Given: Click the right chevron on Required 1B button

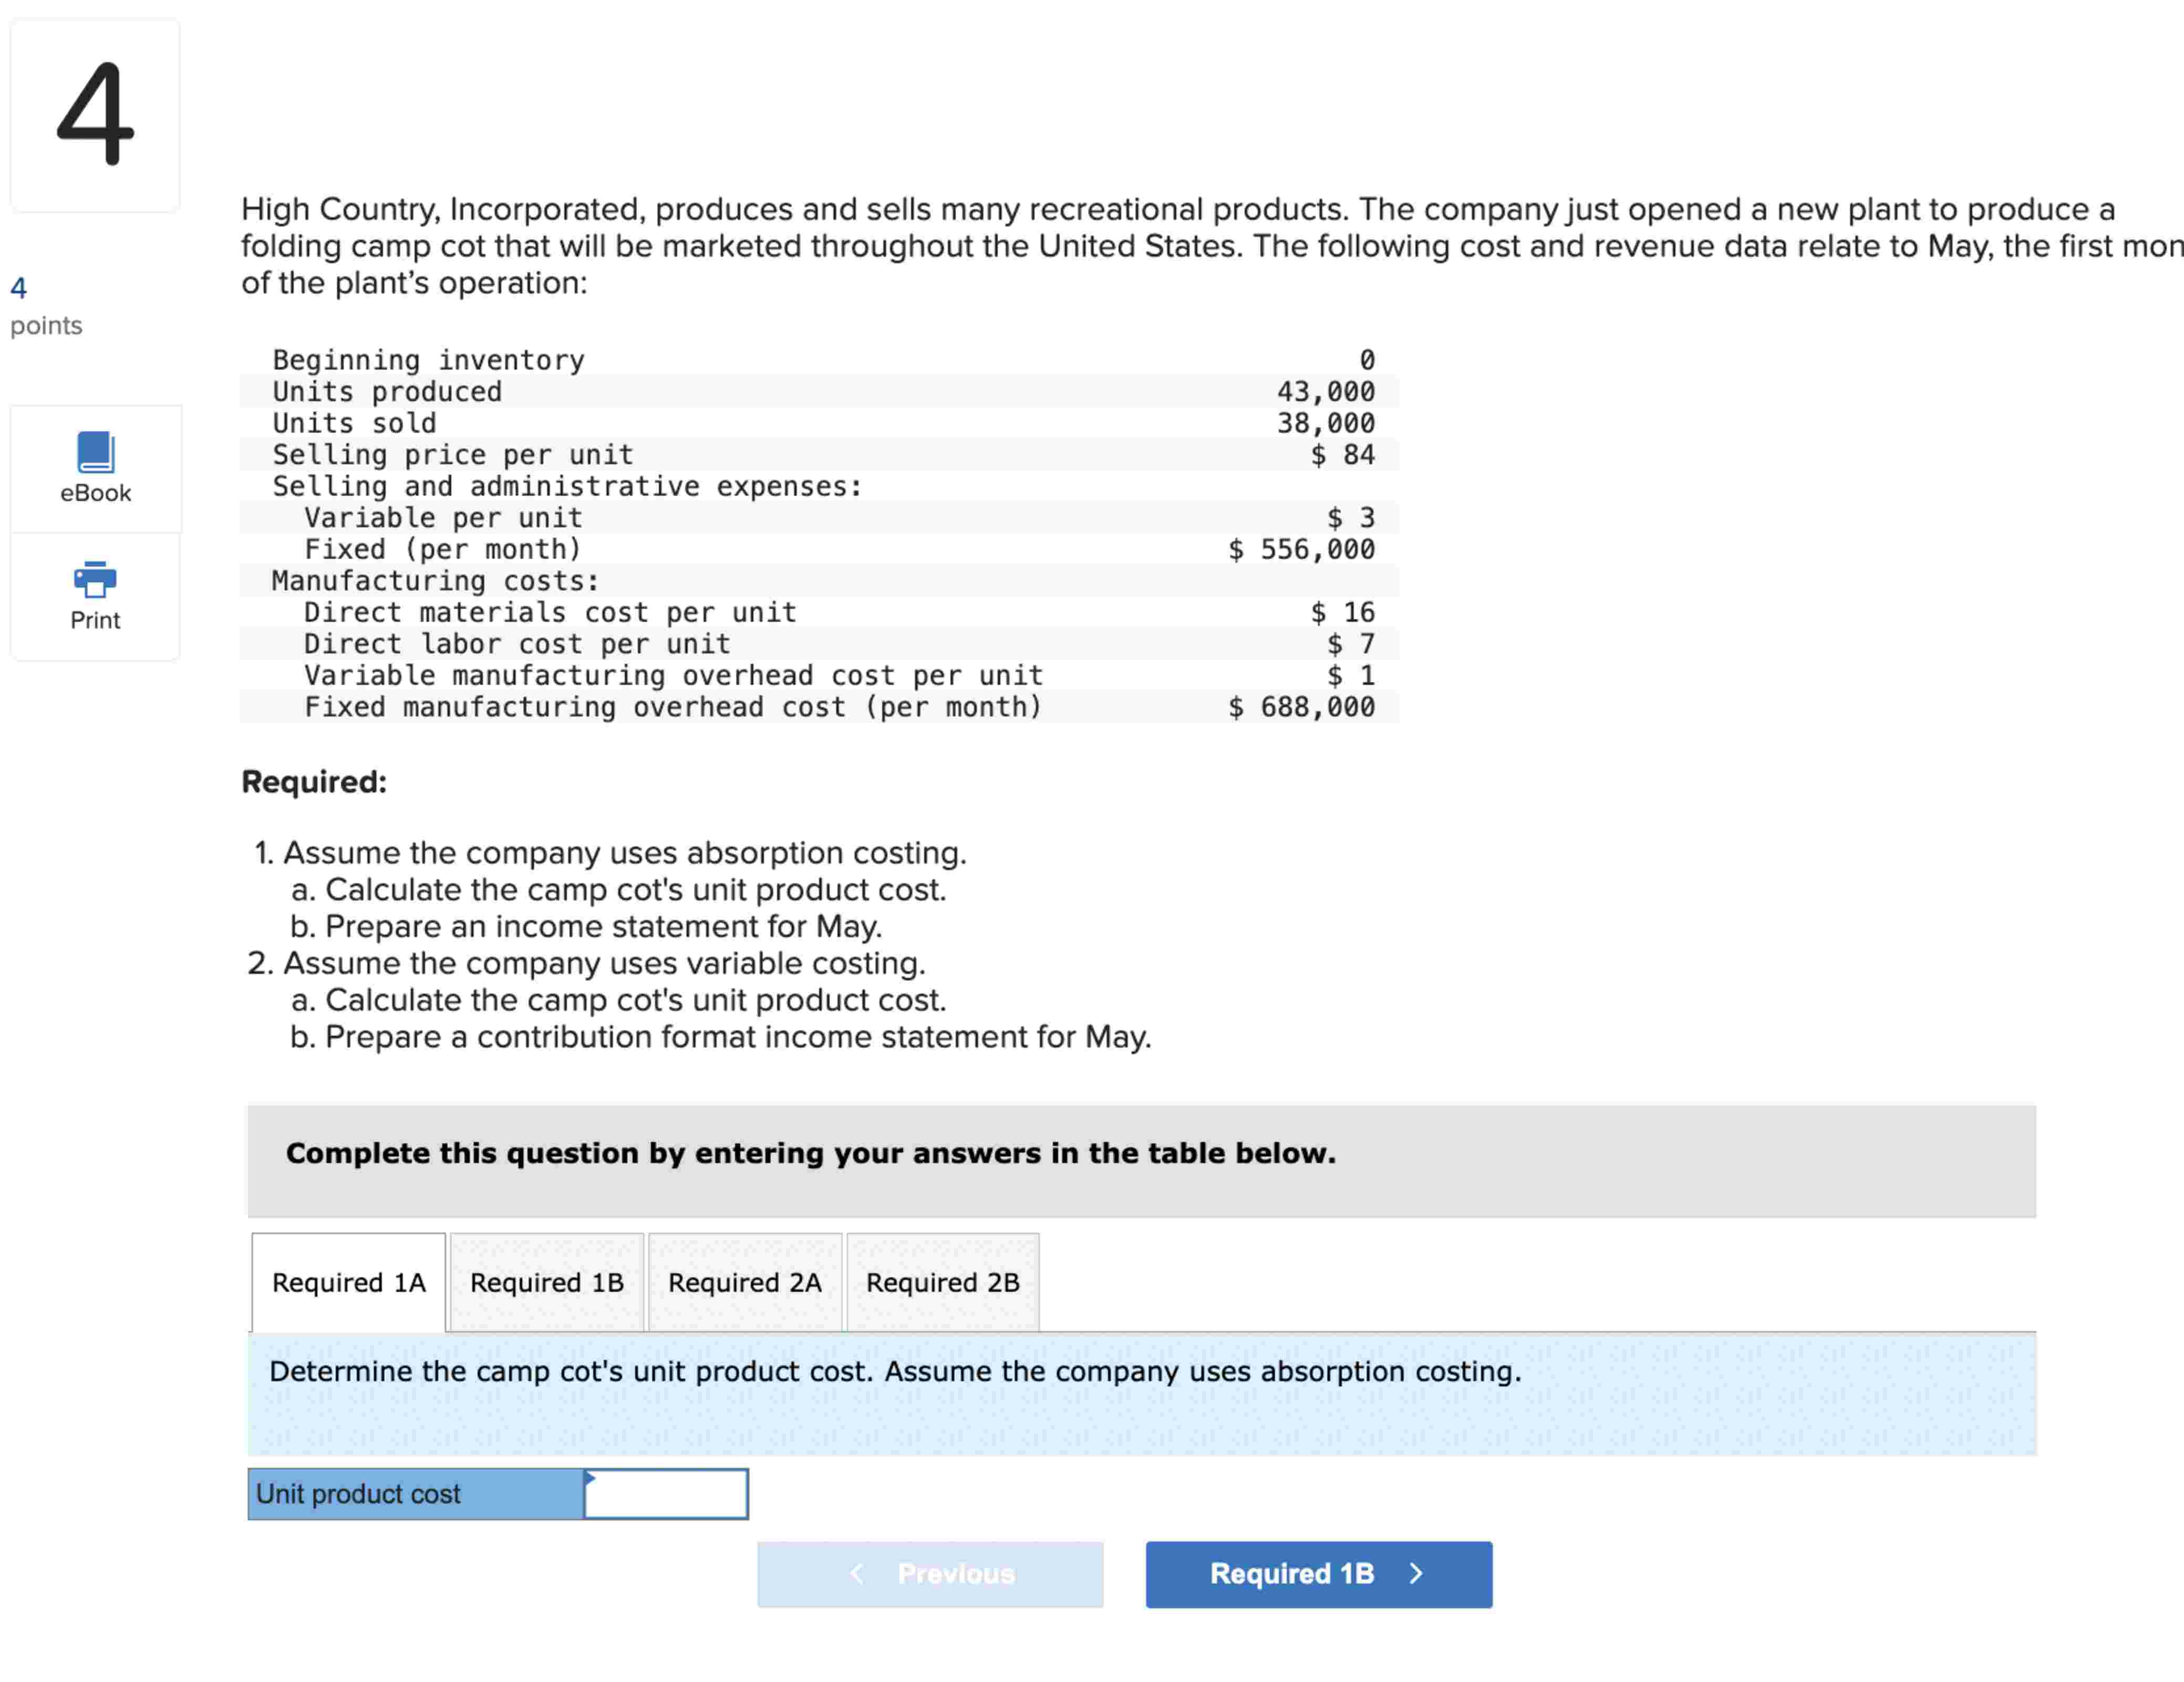Looking at the screenshot, I should (x=1415, y=1573).
